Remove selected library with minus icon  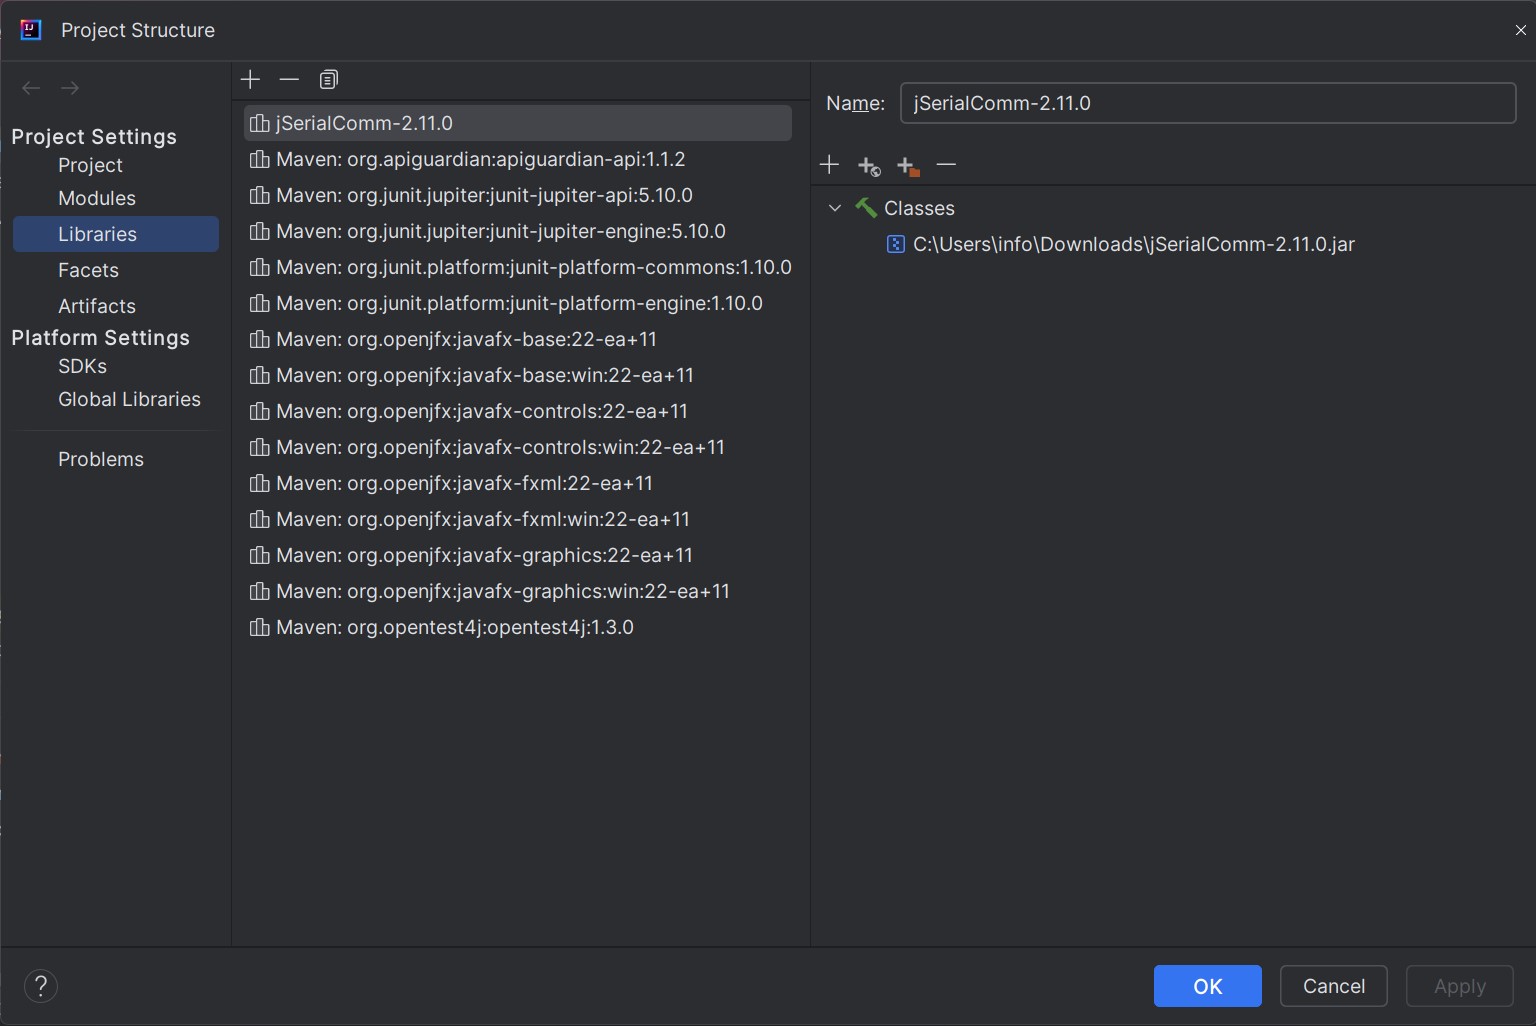pyautogui.click(x=289, y=79)
